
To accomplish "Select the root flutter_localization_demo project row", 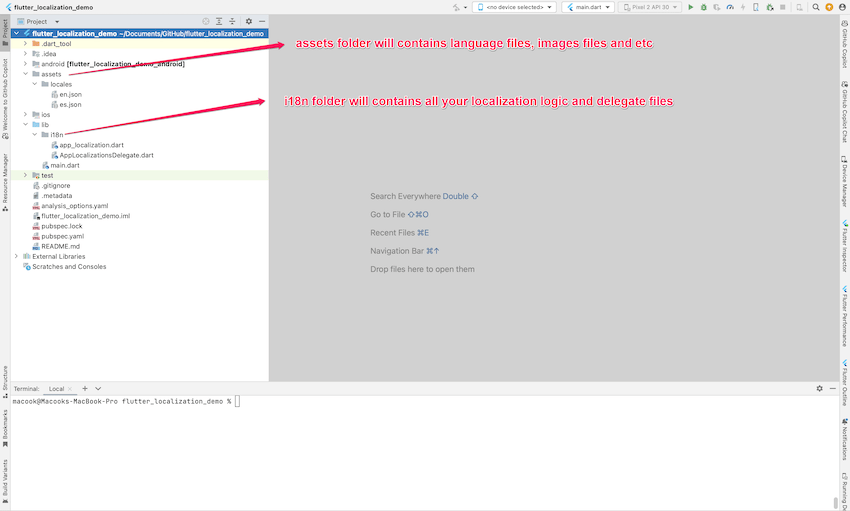I will click(139, 34).
